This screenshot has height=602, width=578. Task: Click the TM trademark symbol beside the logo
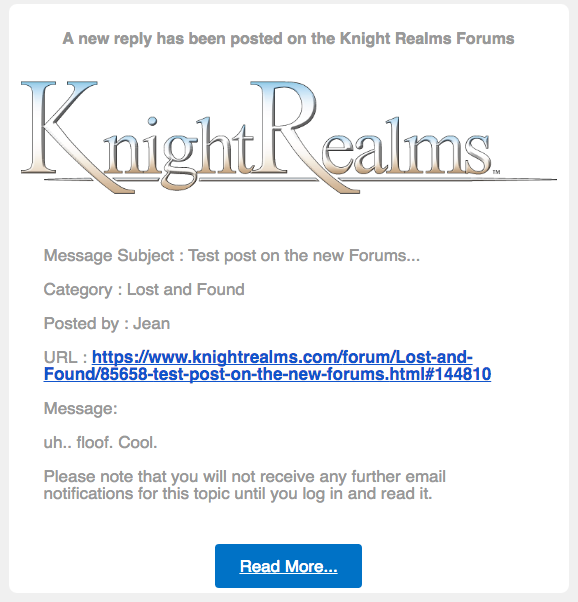496,172
